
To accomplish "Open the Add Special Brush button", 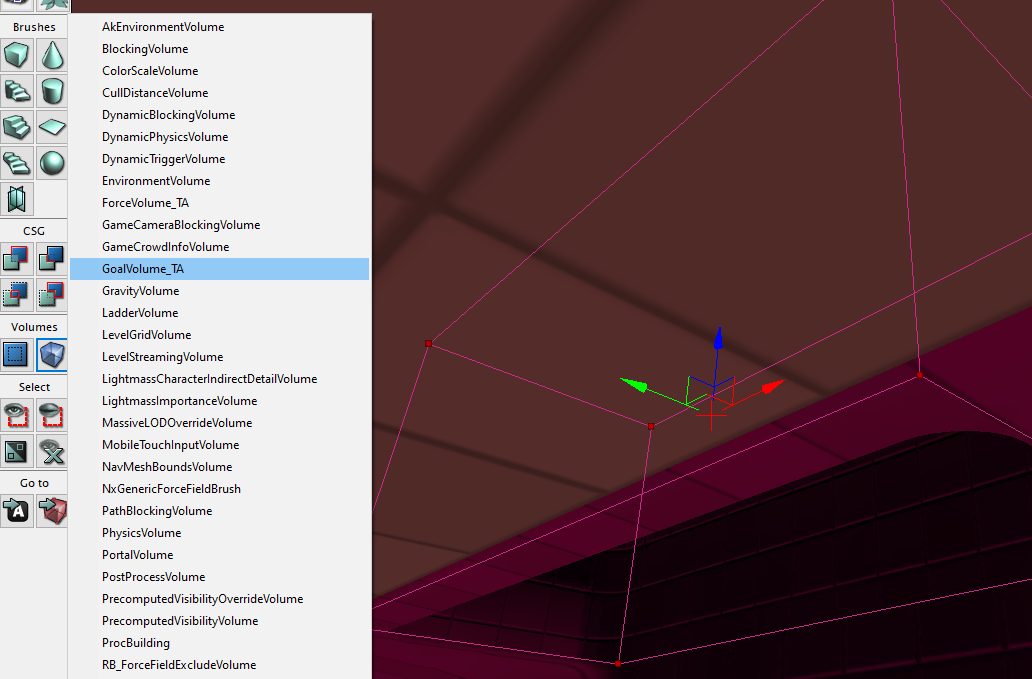I will click(17, 355).
